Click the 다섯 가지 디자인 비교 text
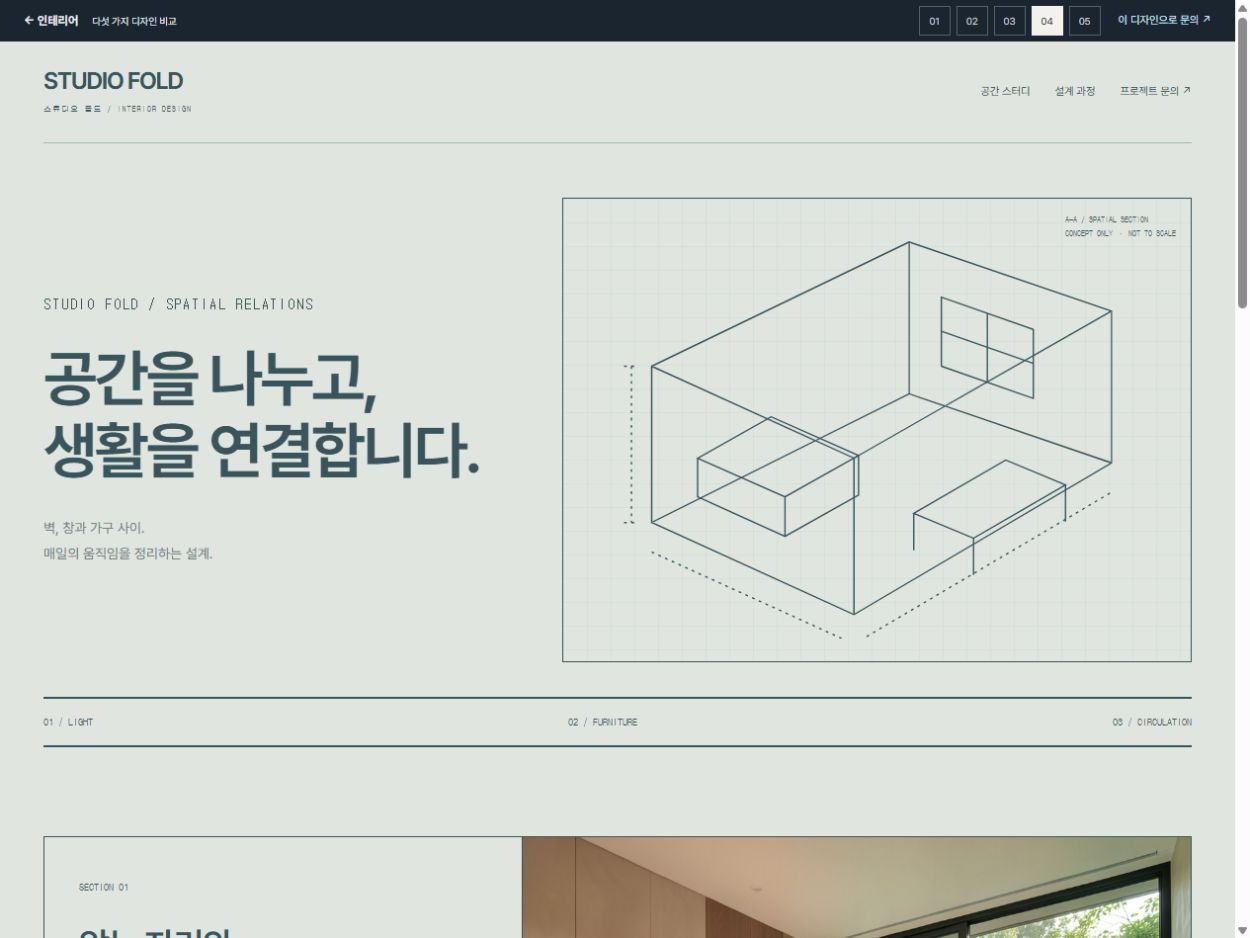Image resolution: width=1250 pixels, height=938 pixels. click(x=134, y=21)
